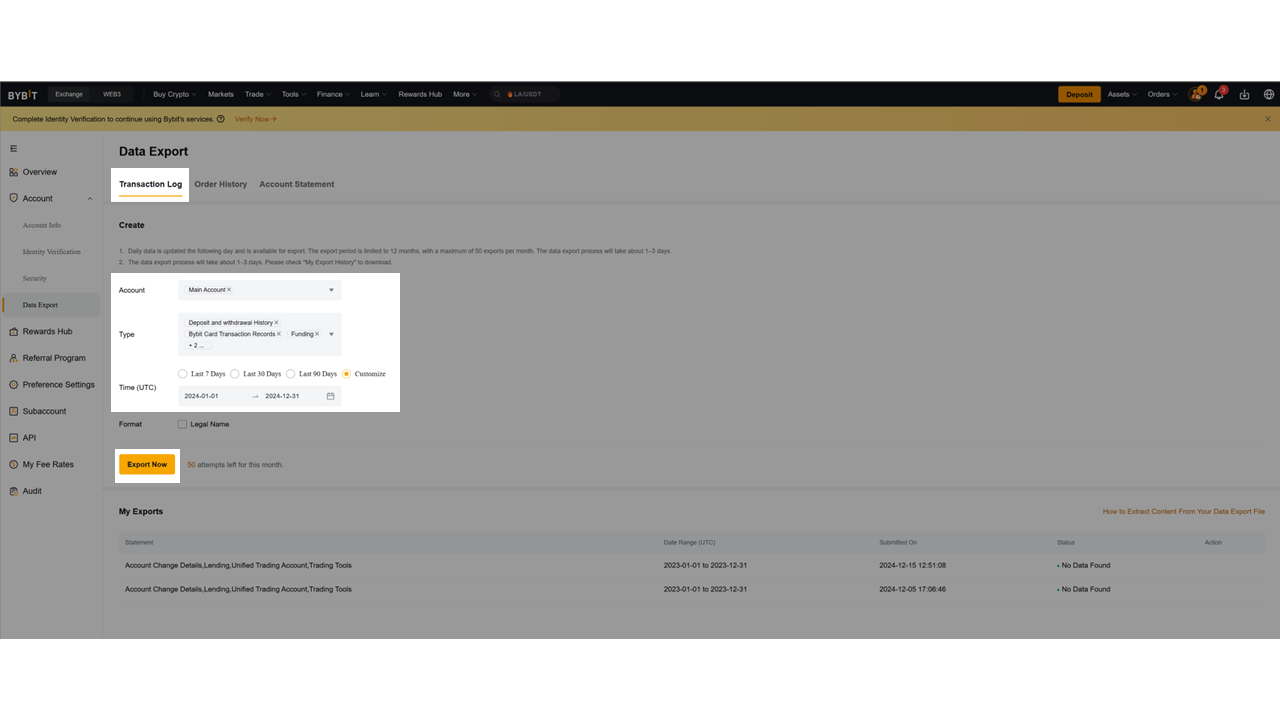Viewport: 1280px width, 720px height.
Task: Tick the Legal Name checkbox
Action: [182, 424]
